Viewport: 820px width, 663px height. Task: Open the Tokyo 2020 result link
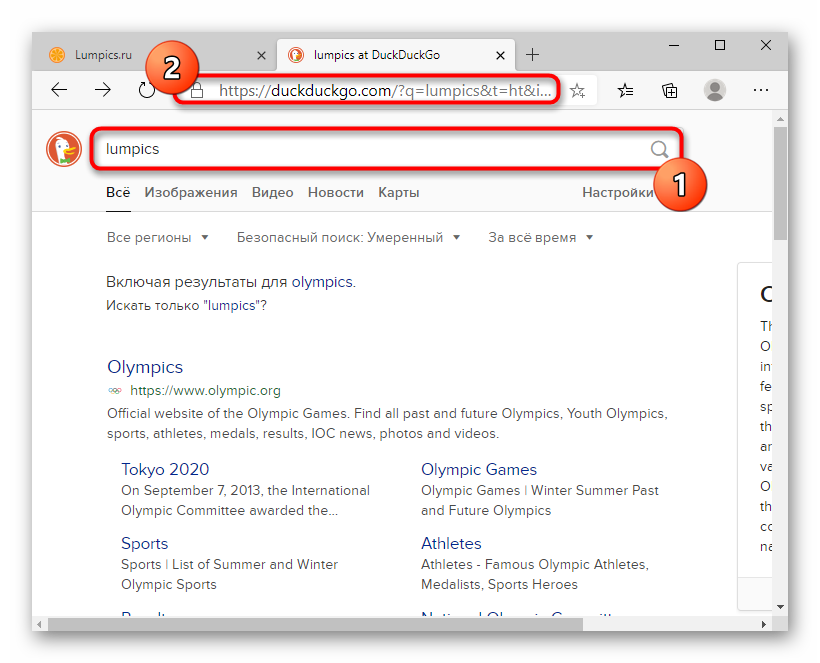click(x=165, y=469)
